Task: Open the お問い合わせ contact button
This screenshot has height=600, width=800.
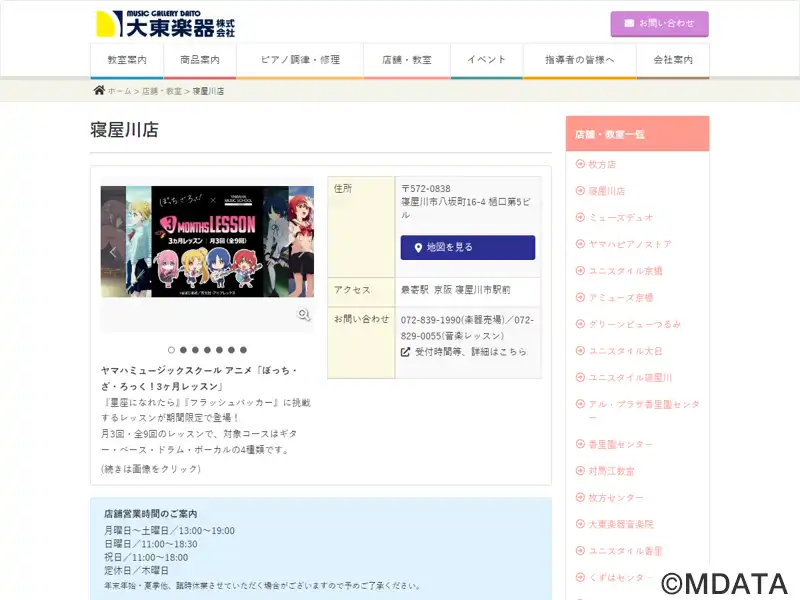Action: click(659, 23)
